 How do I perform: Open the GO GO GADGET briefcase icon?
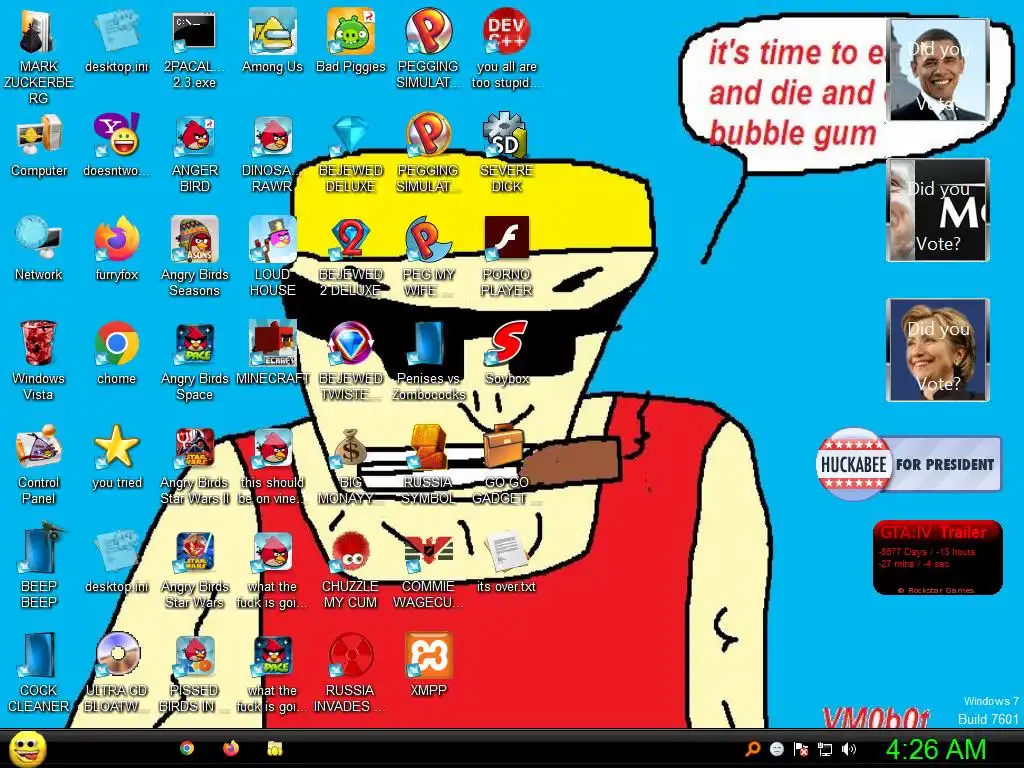pyautogui.click(x=506, y=448)
